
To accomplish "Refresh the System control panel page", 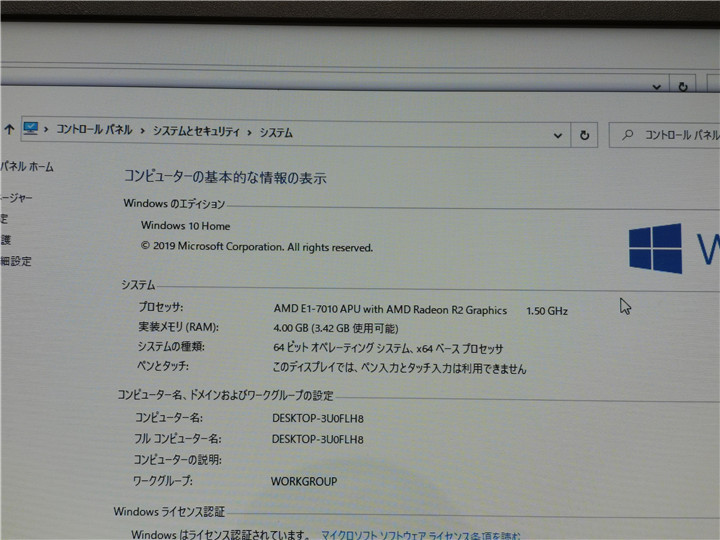I will click(x=584, y=135).
